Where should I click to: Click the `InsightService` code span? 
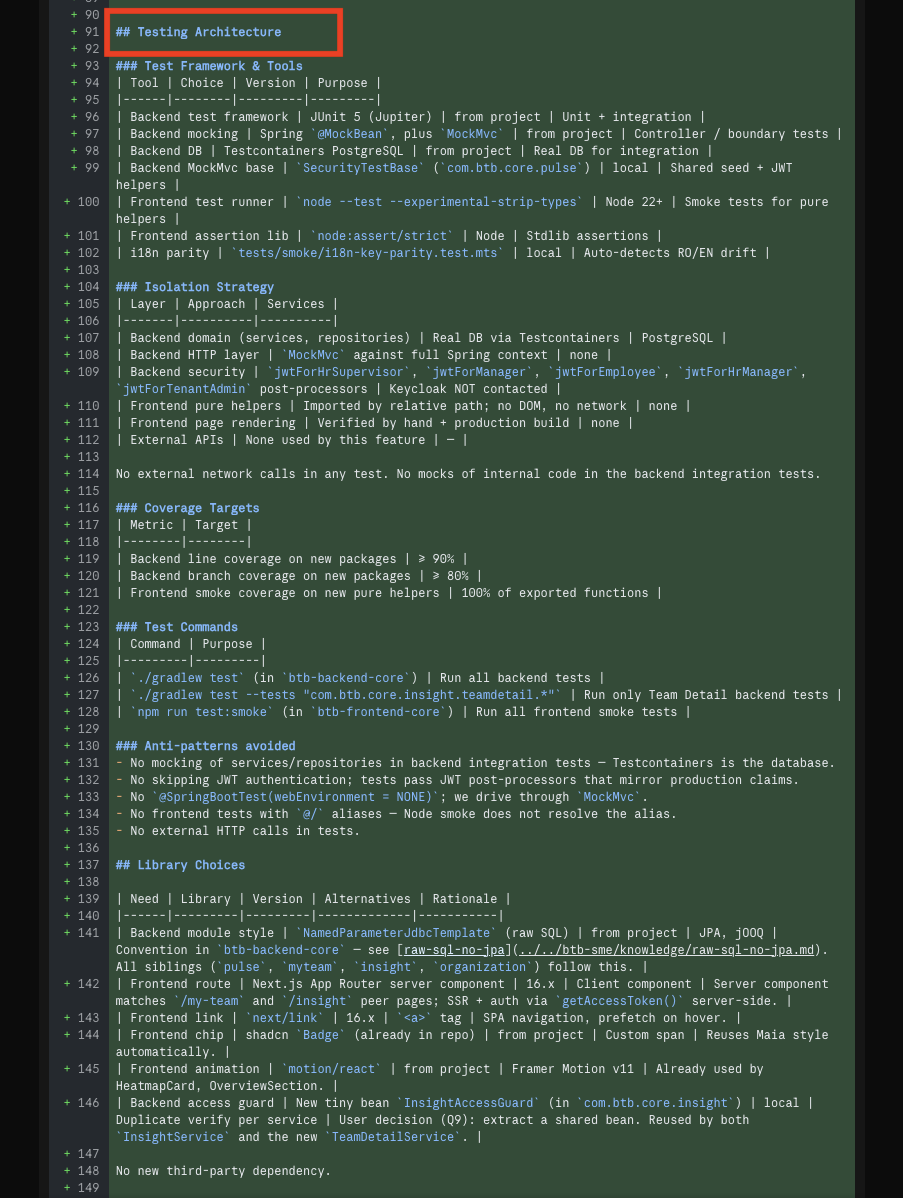click(x=173, y=1137)
